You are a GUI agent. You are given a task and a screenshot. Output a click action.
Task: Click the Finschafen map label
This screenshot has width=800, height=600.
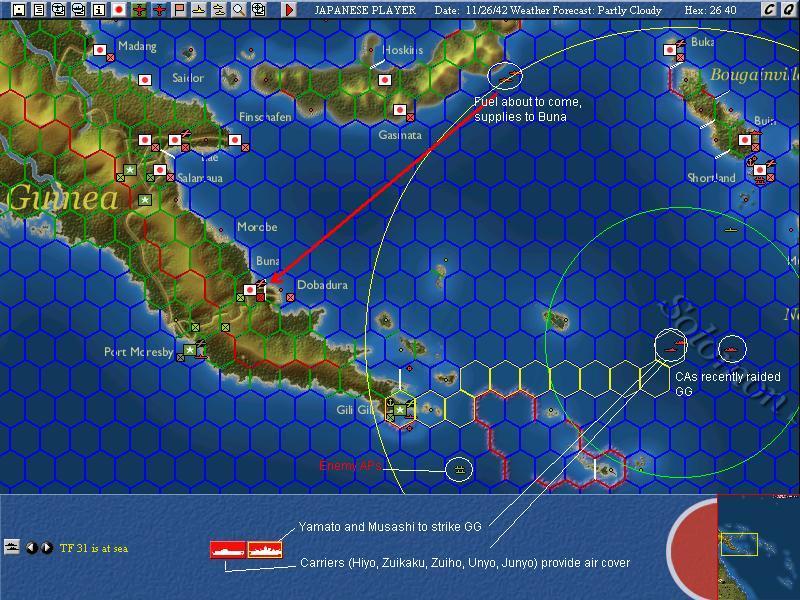click(265, 117)
